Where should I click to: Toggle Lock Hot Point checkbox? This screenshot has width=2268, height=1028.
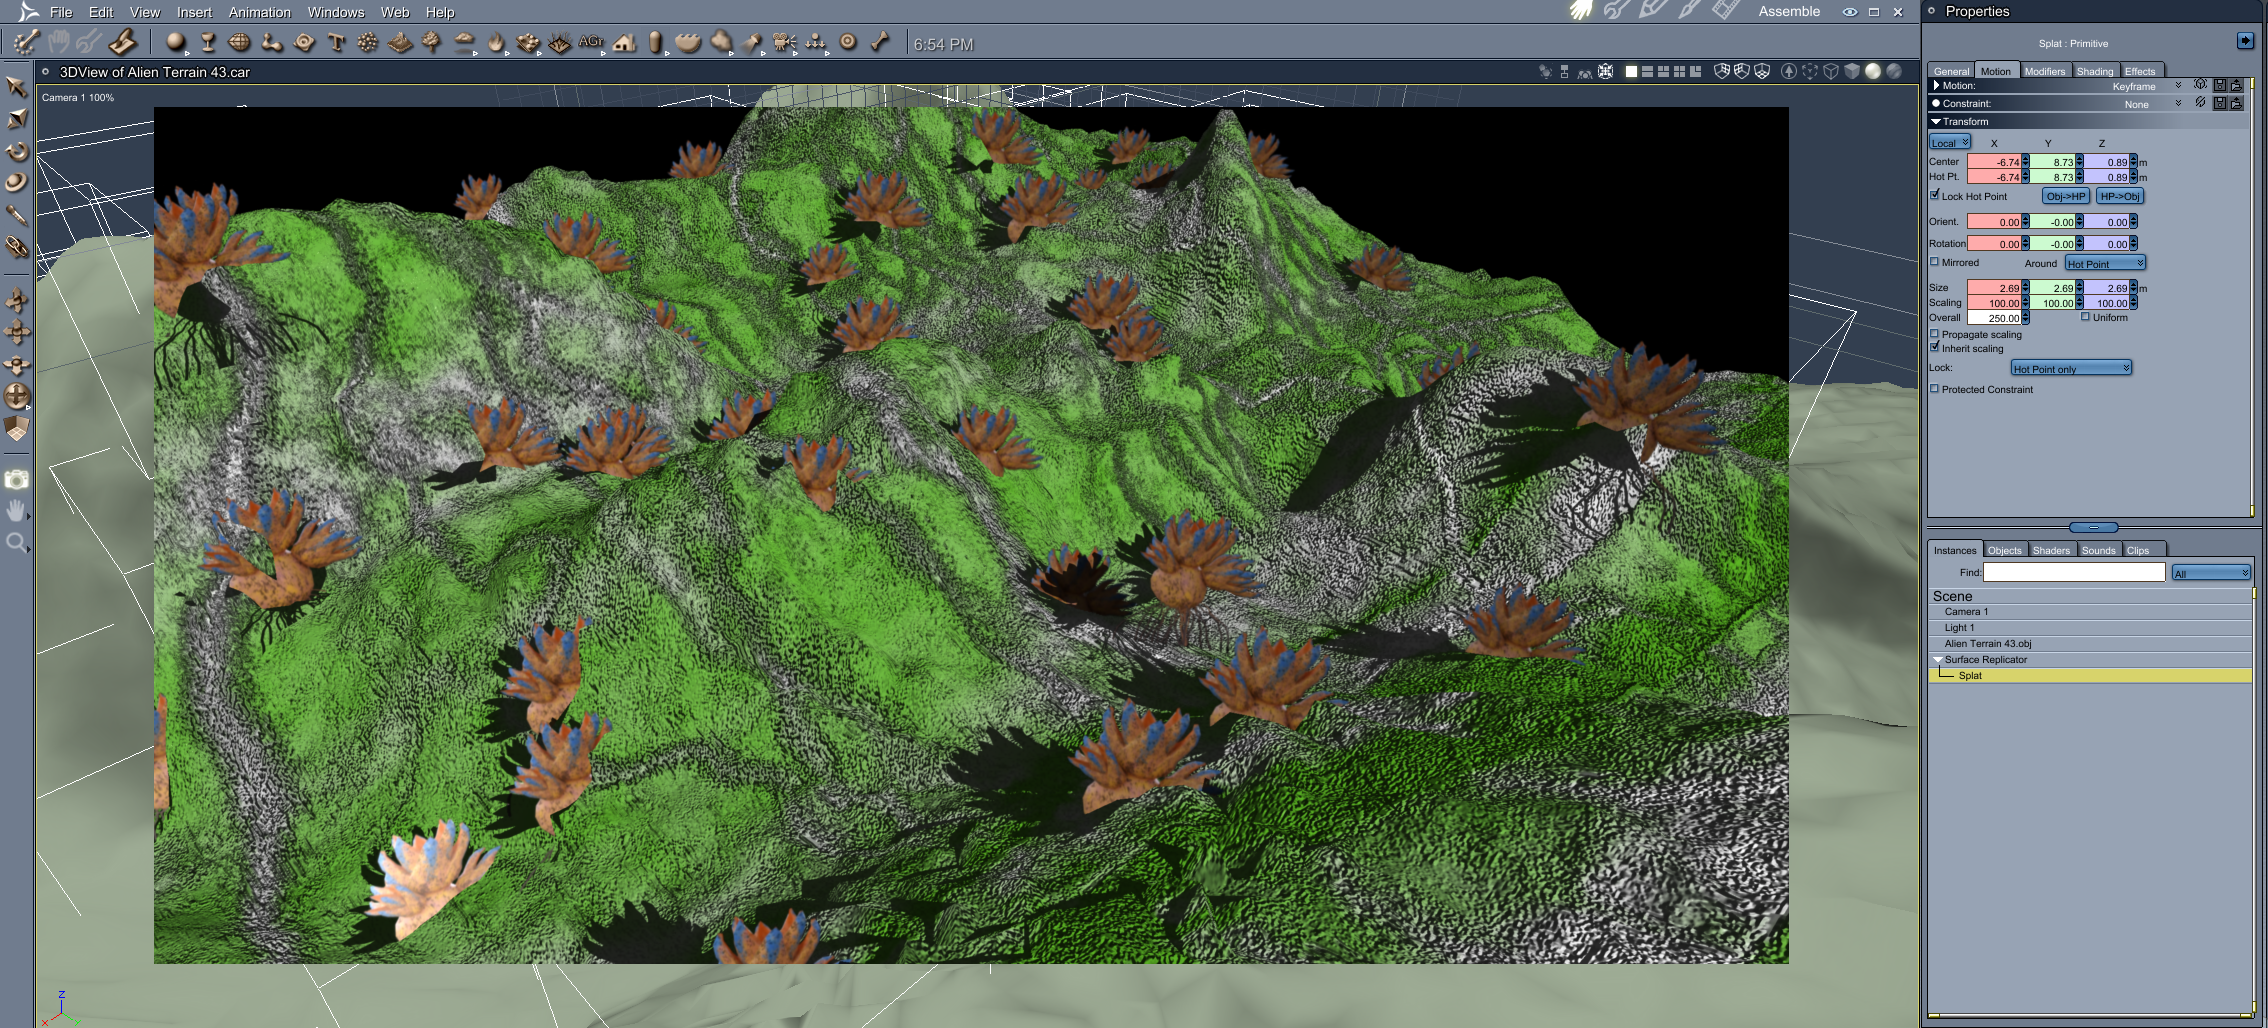pyautogui.click(x=1934, y=195)
